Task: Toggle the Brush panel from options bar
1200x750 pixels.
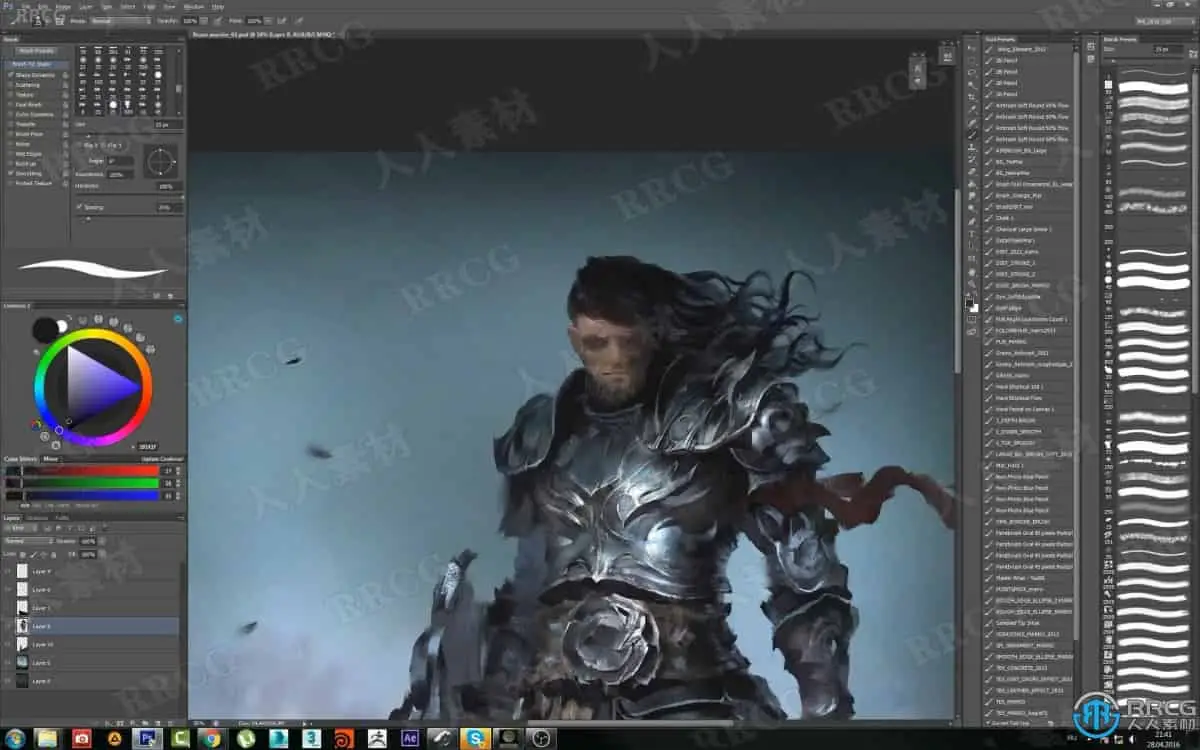Action: pyautogui.click(x=60, y=21)
